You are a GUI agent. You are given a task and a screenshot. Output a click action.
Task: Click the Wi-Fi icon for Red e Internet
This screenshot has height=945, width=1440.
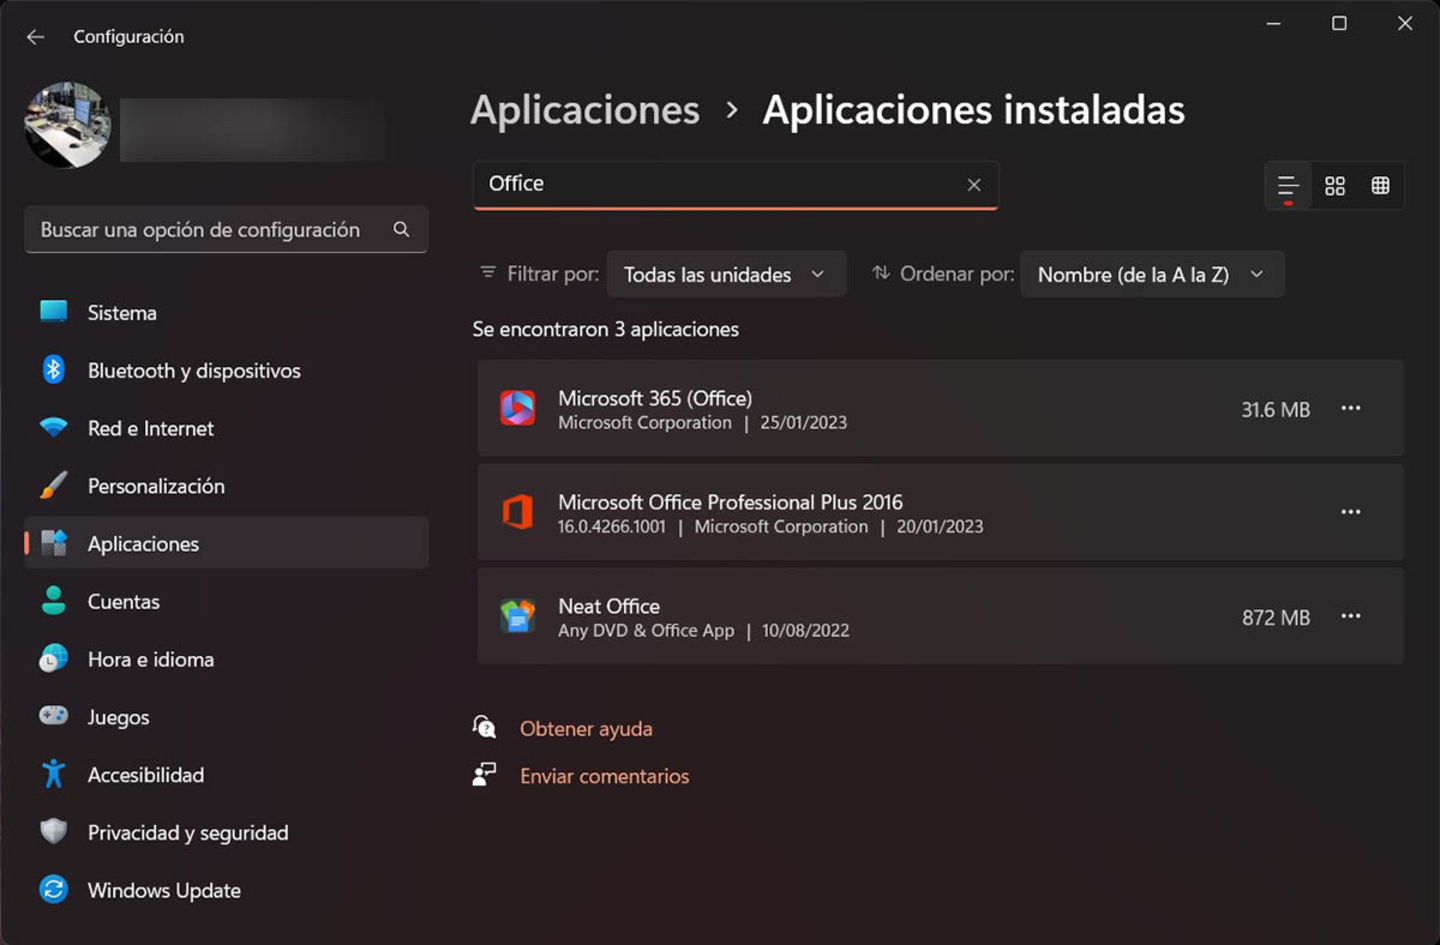coord(54,427)
